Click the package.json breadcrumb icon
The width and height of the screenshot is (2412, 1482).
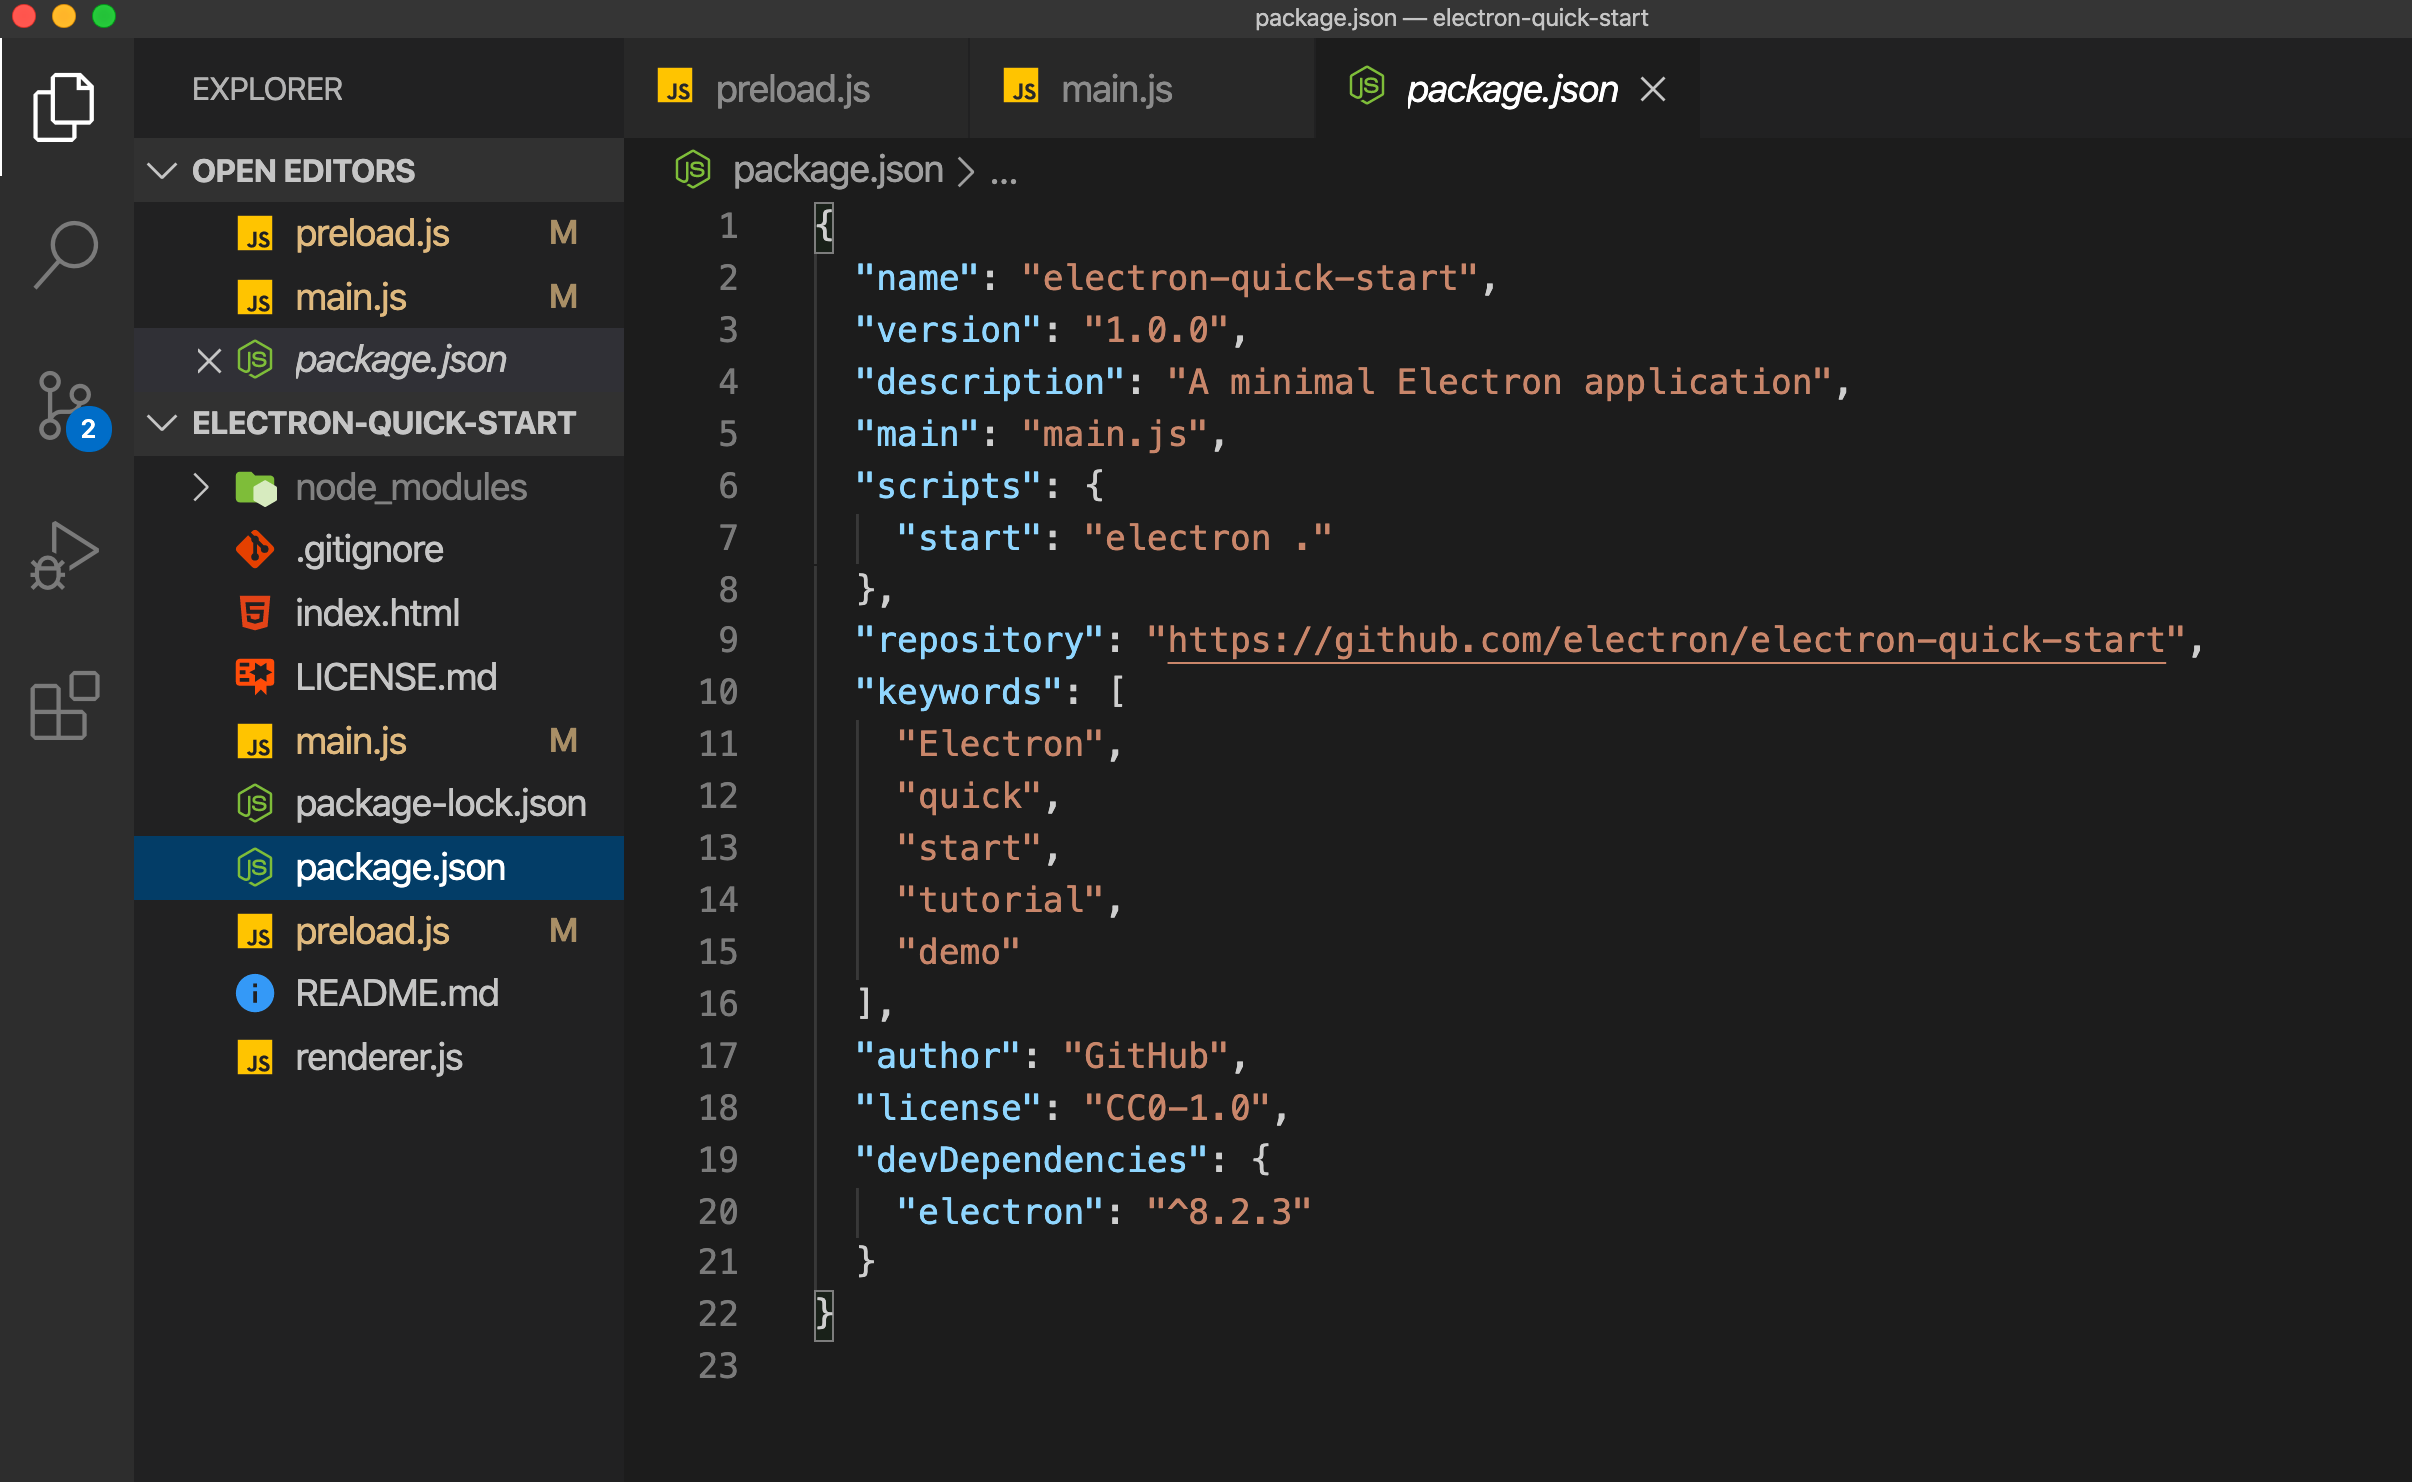pyautogui.click(x=692, y=170)
